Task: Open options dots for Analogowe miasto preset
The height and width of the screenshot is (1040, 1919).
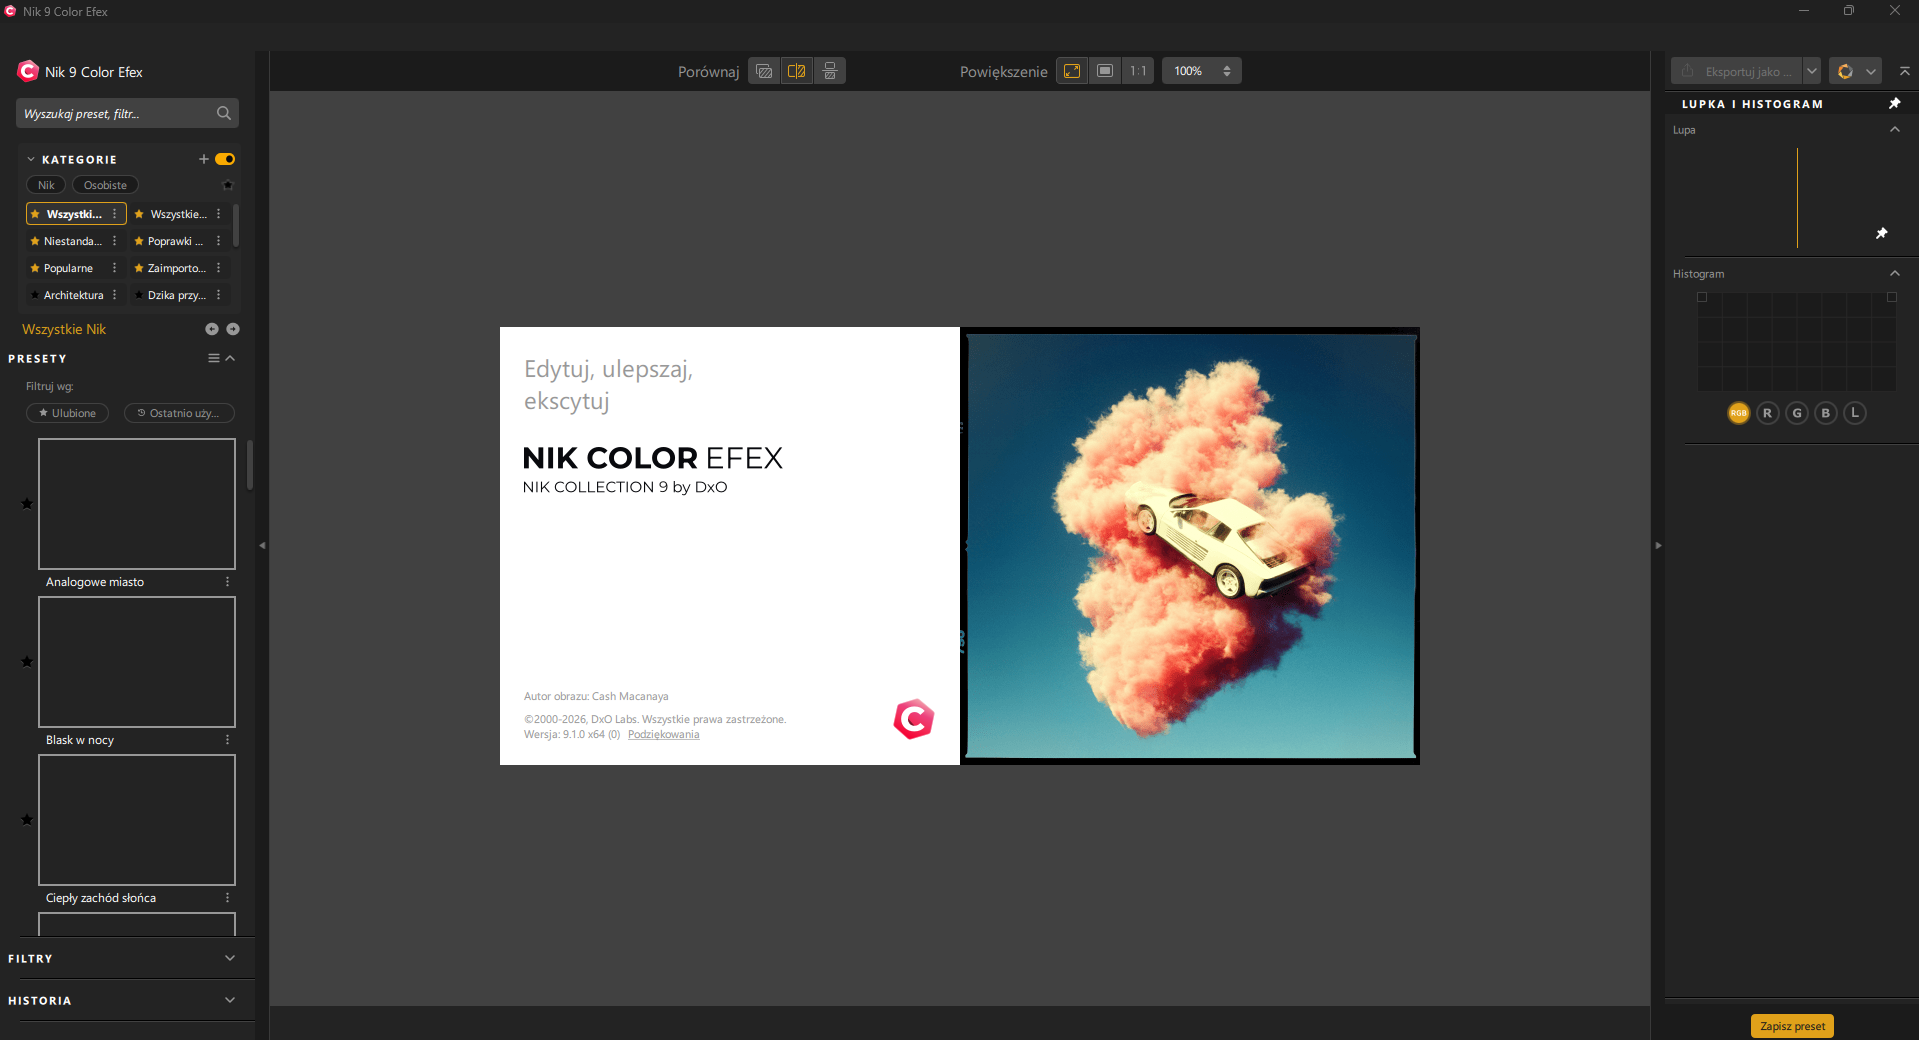Action: point(227,582)
